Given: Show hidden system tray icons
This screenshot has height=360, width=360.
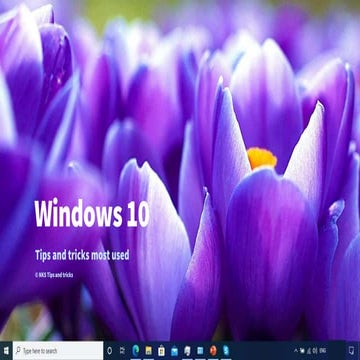Looking at the screenshot, I should [x=296, y=350].
